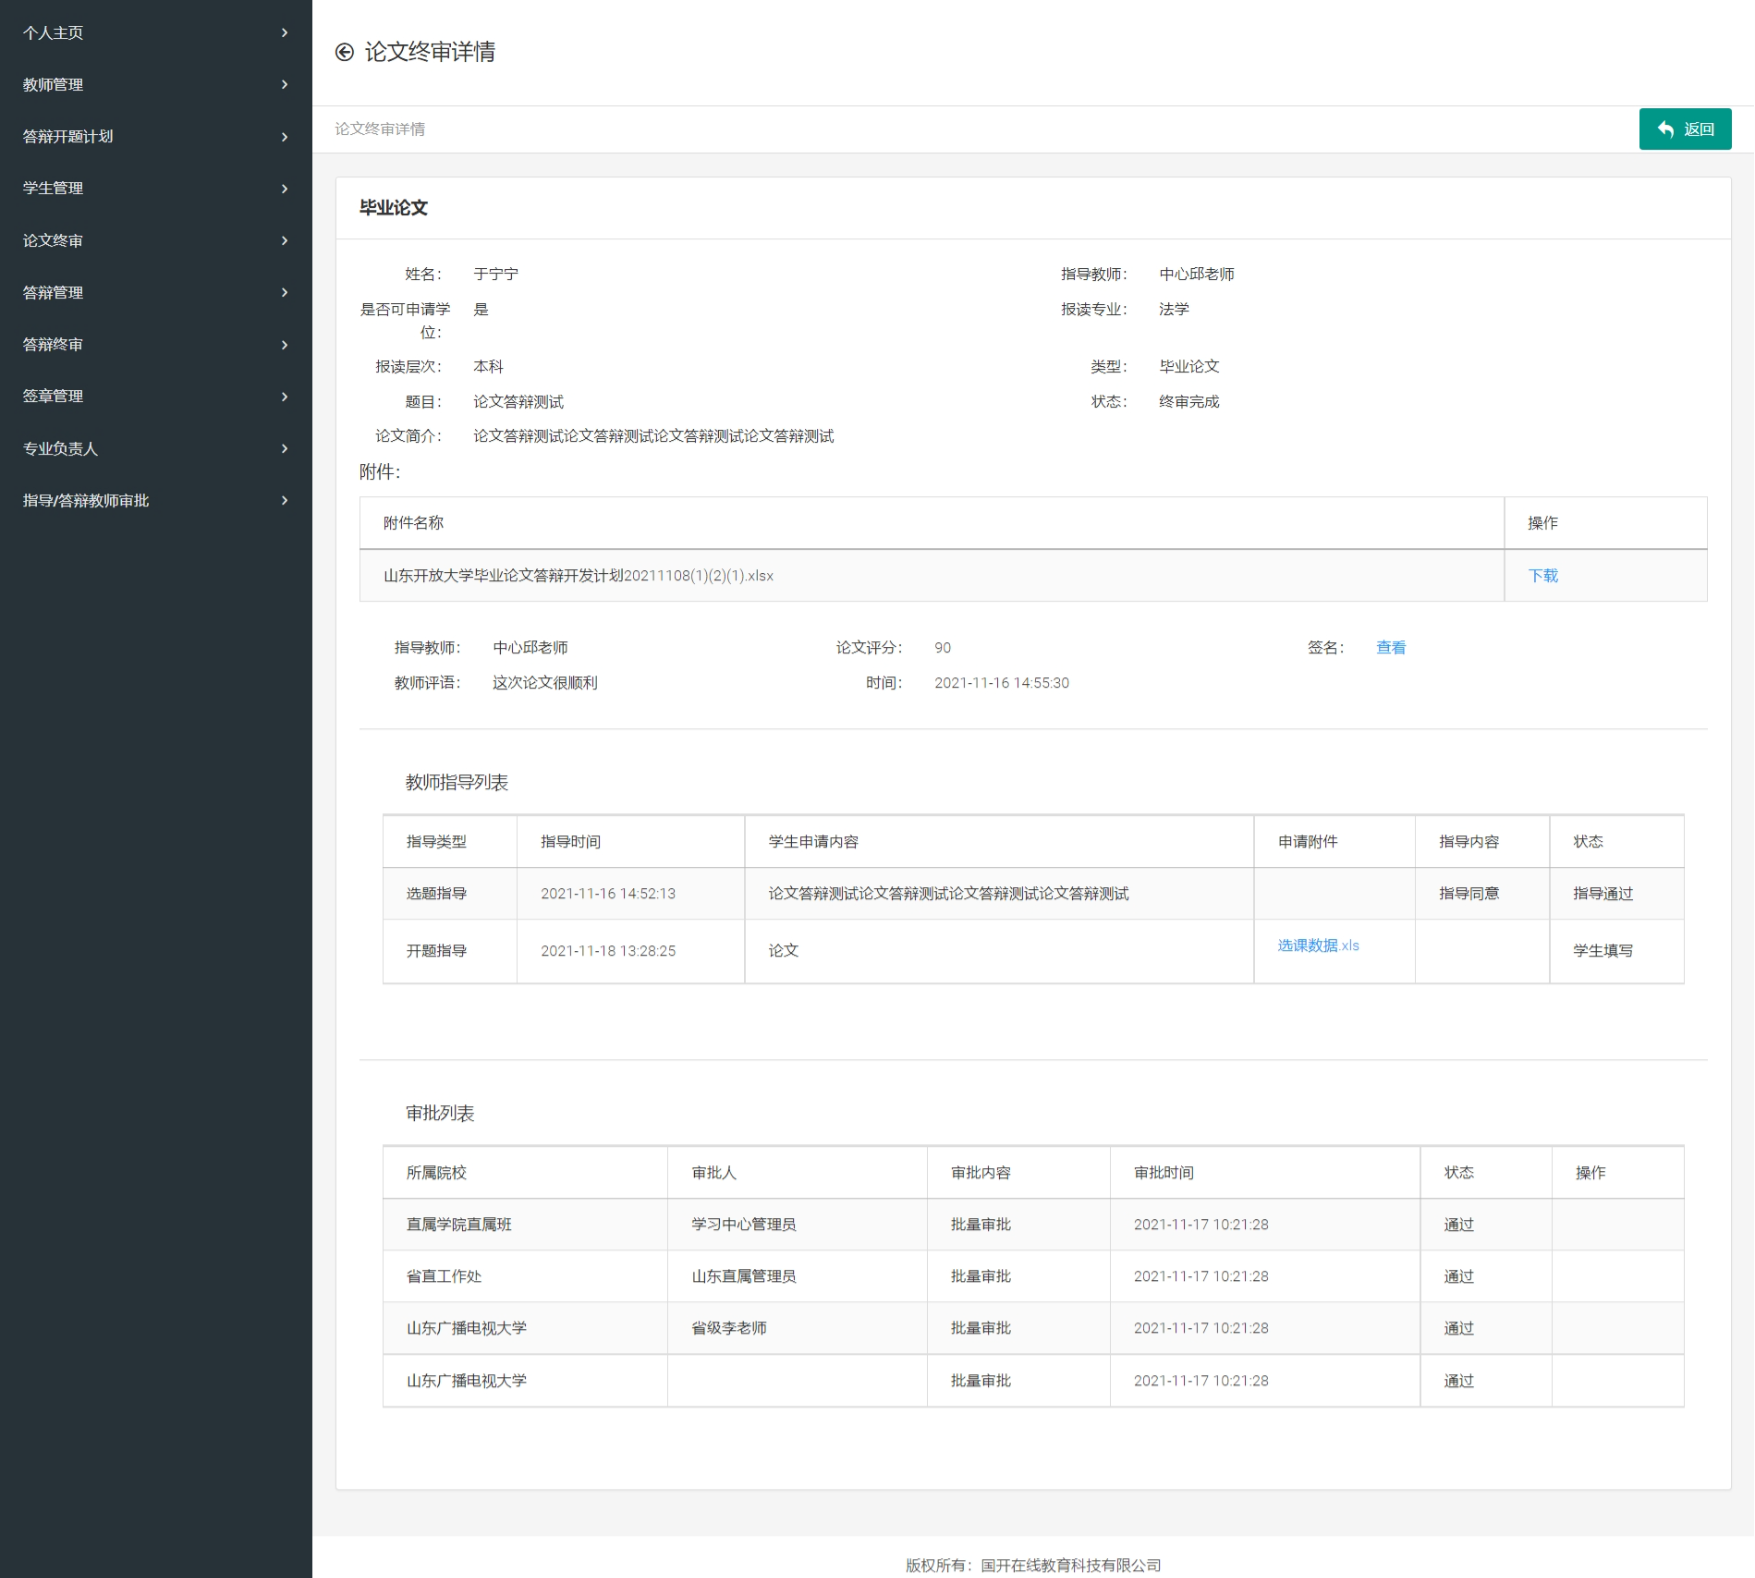Expand the chevron next to 指导/答辩教师审批
Viewport: 1755px width, 1578px height.
click(x=285, y=501)
